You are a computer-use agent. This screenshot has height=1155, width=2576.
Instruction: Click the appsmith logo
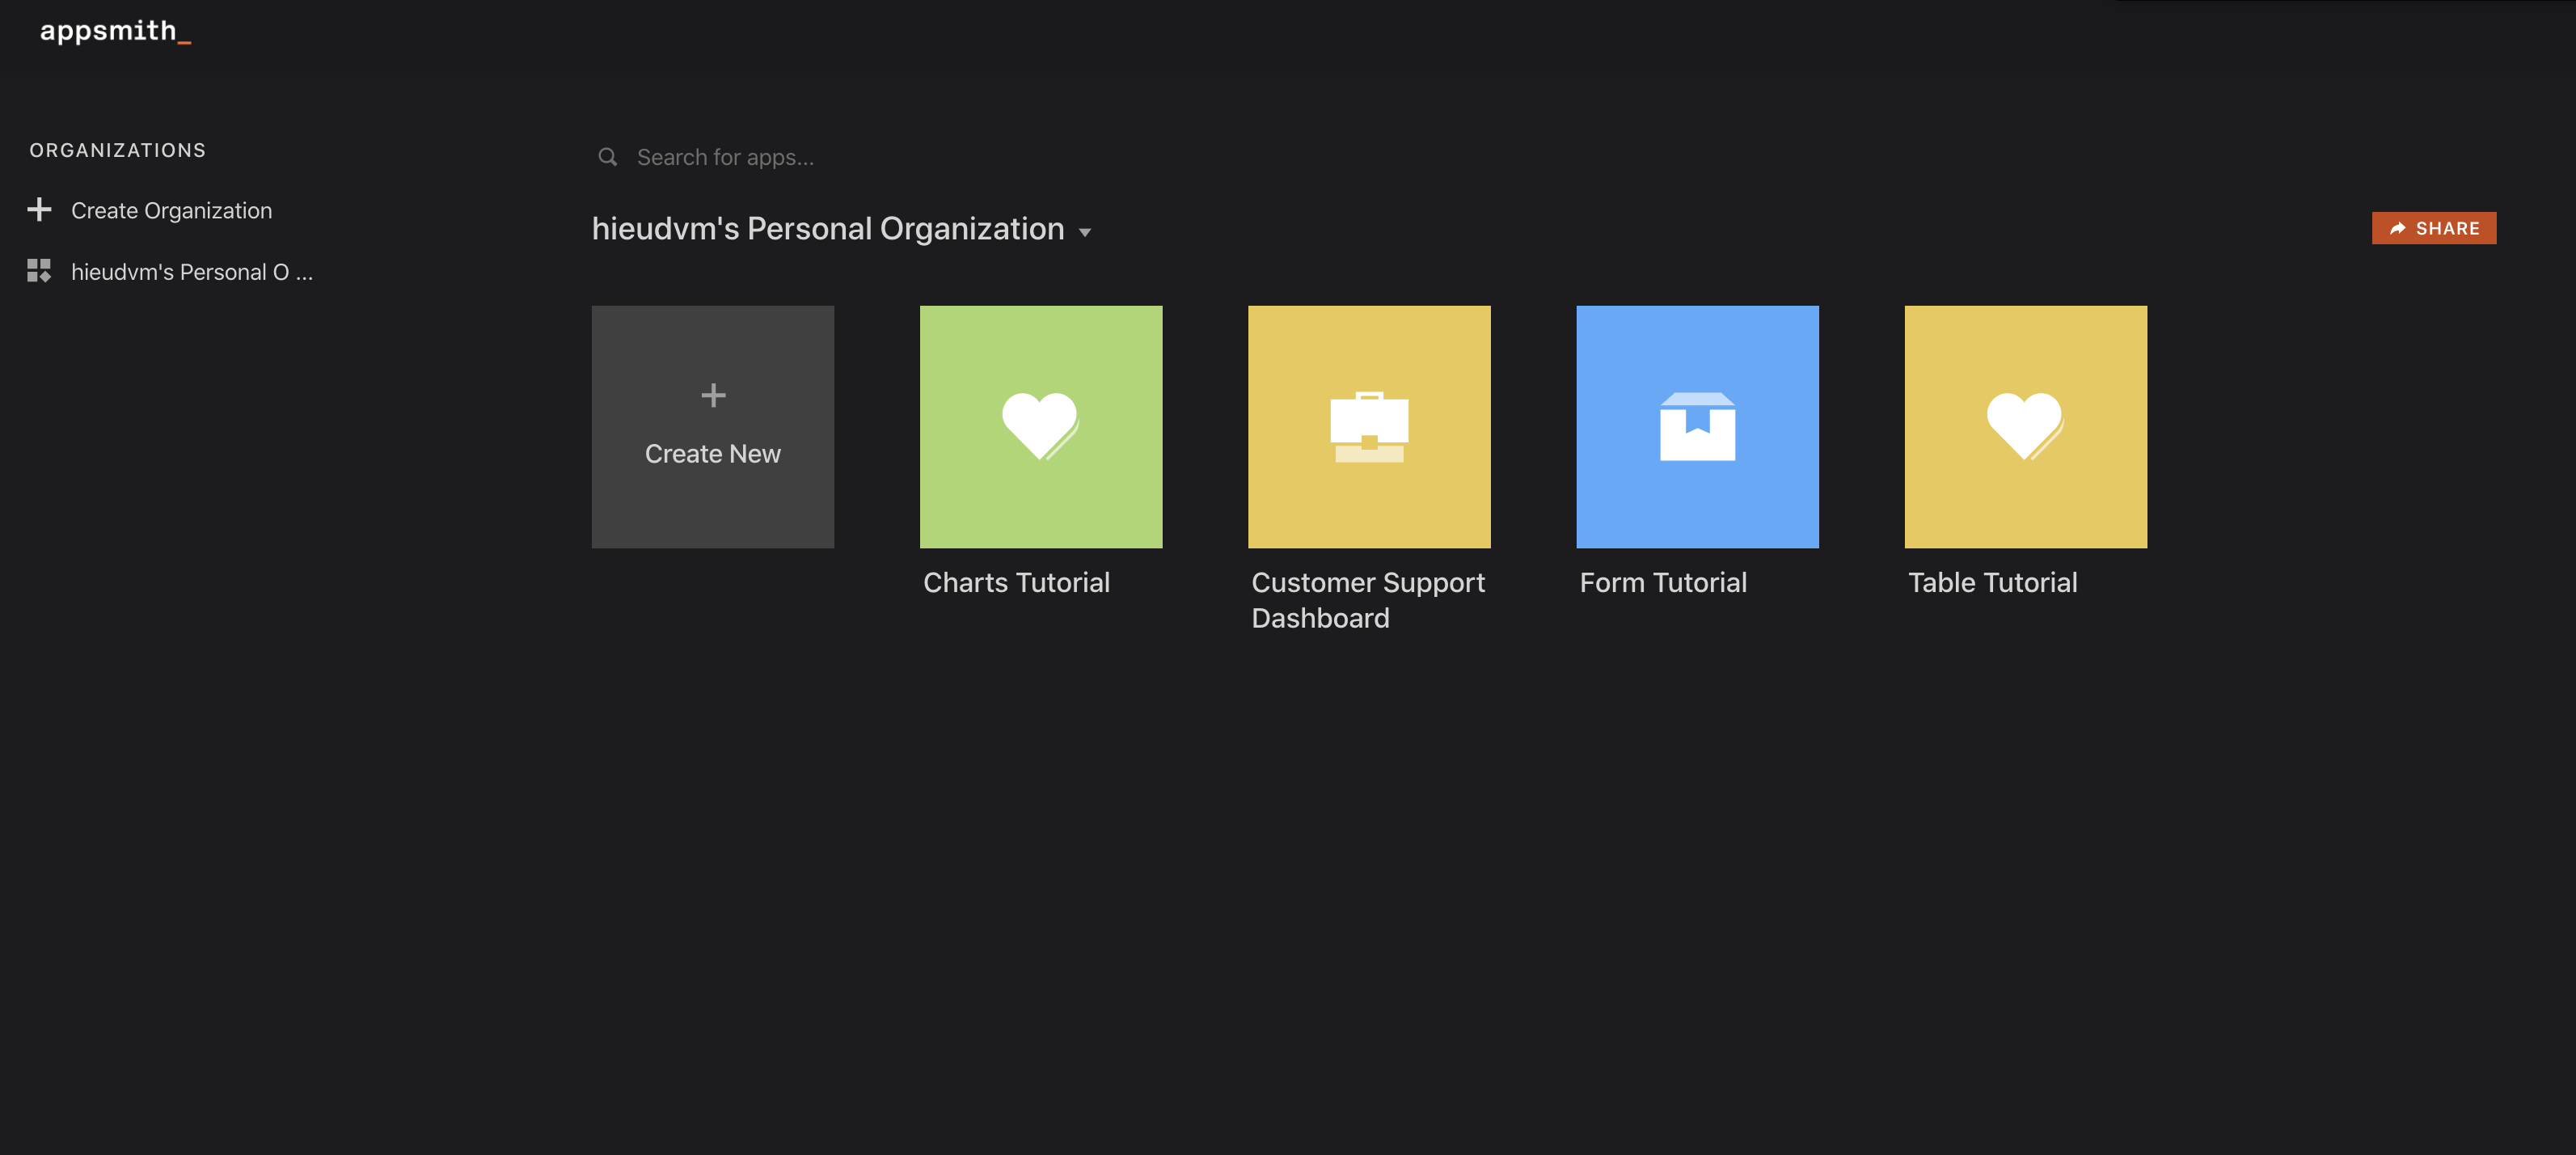114,31
